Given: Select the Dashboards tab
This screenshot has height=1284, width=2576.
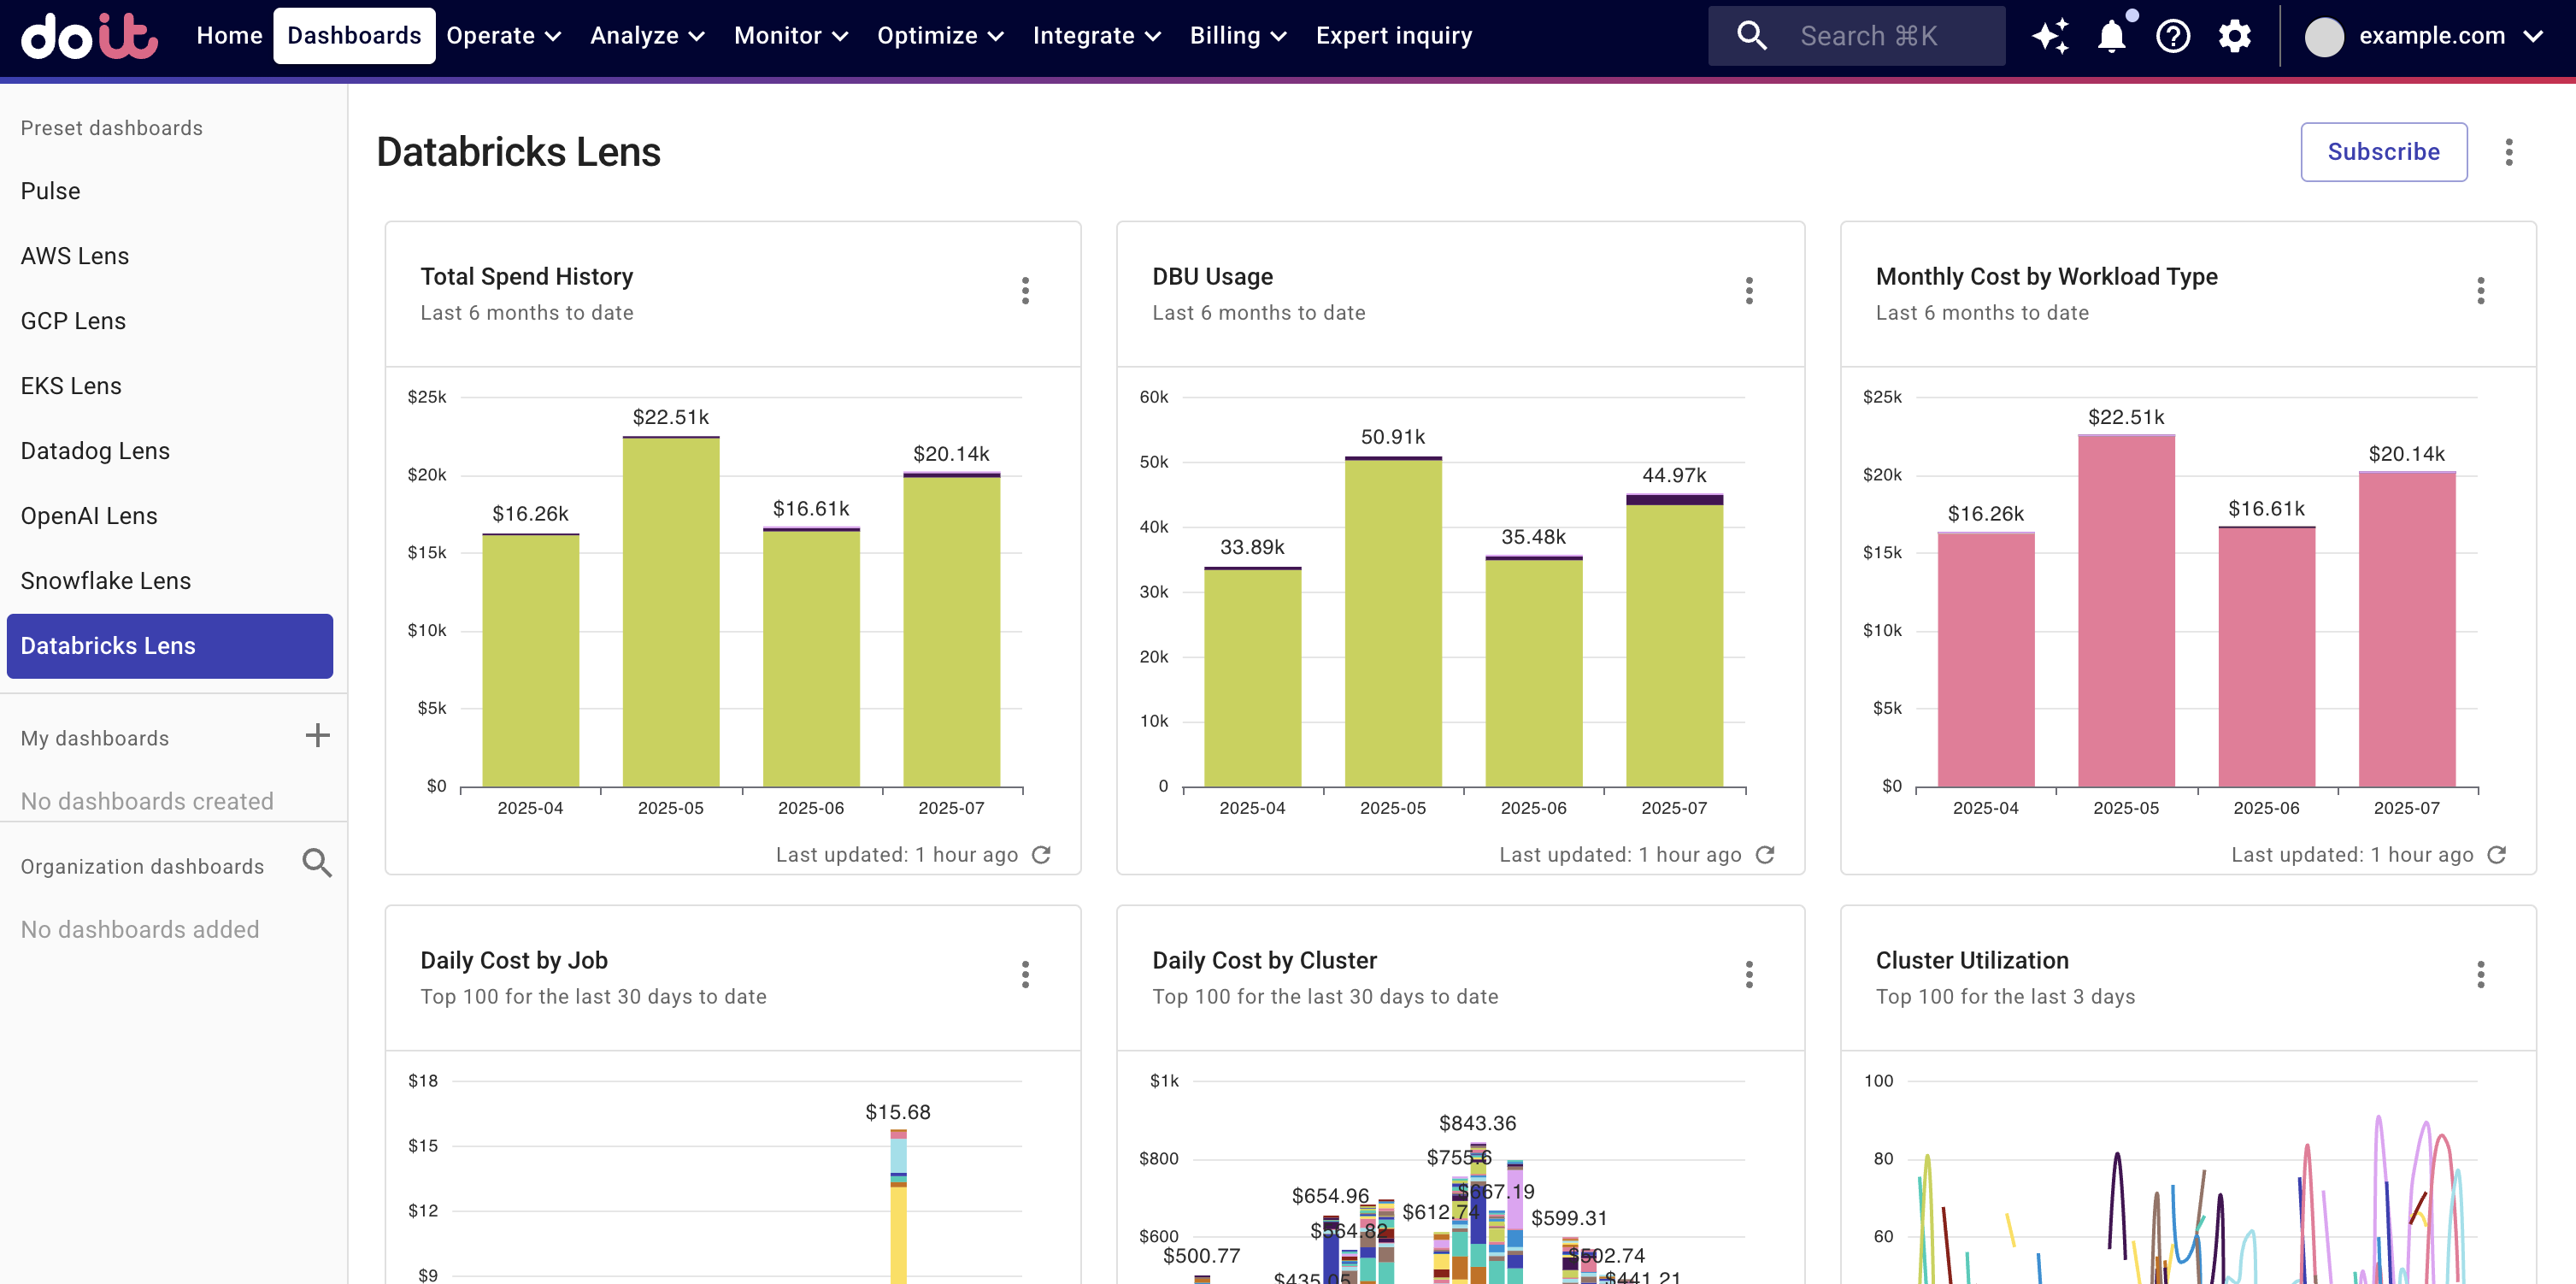Looking at the screenshot, I should click(354, 36).
